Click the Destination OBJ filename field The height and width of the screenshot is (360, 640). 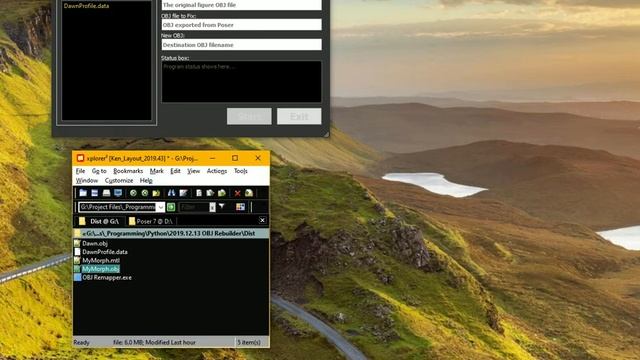241,45
